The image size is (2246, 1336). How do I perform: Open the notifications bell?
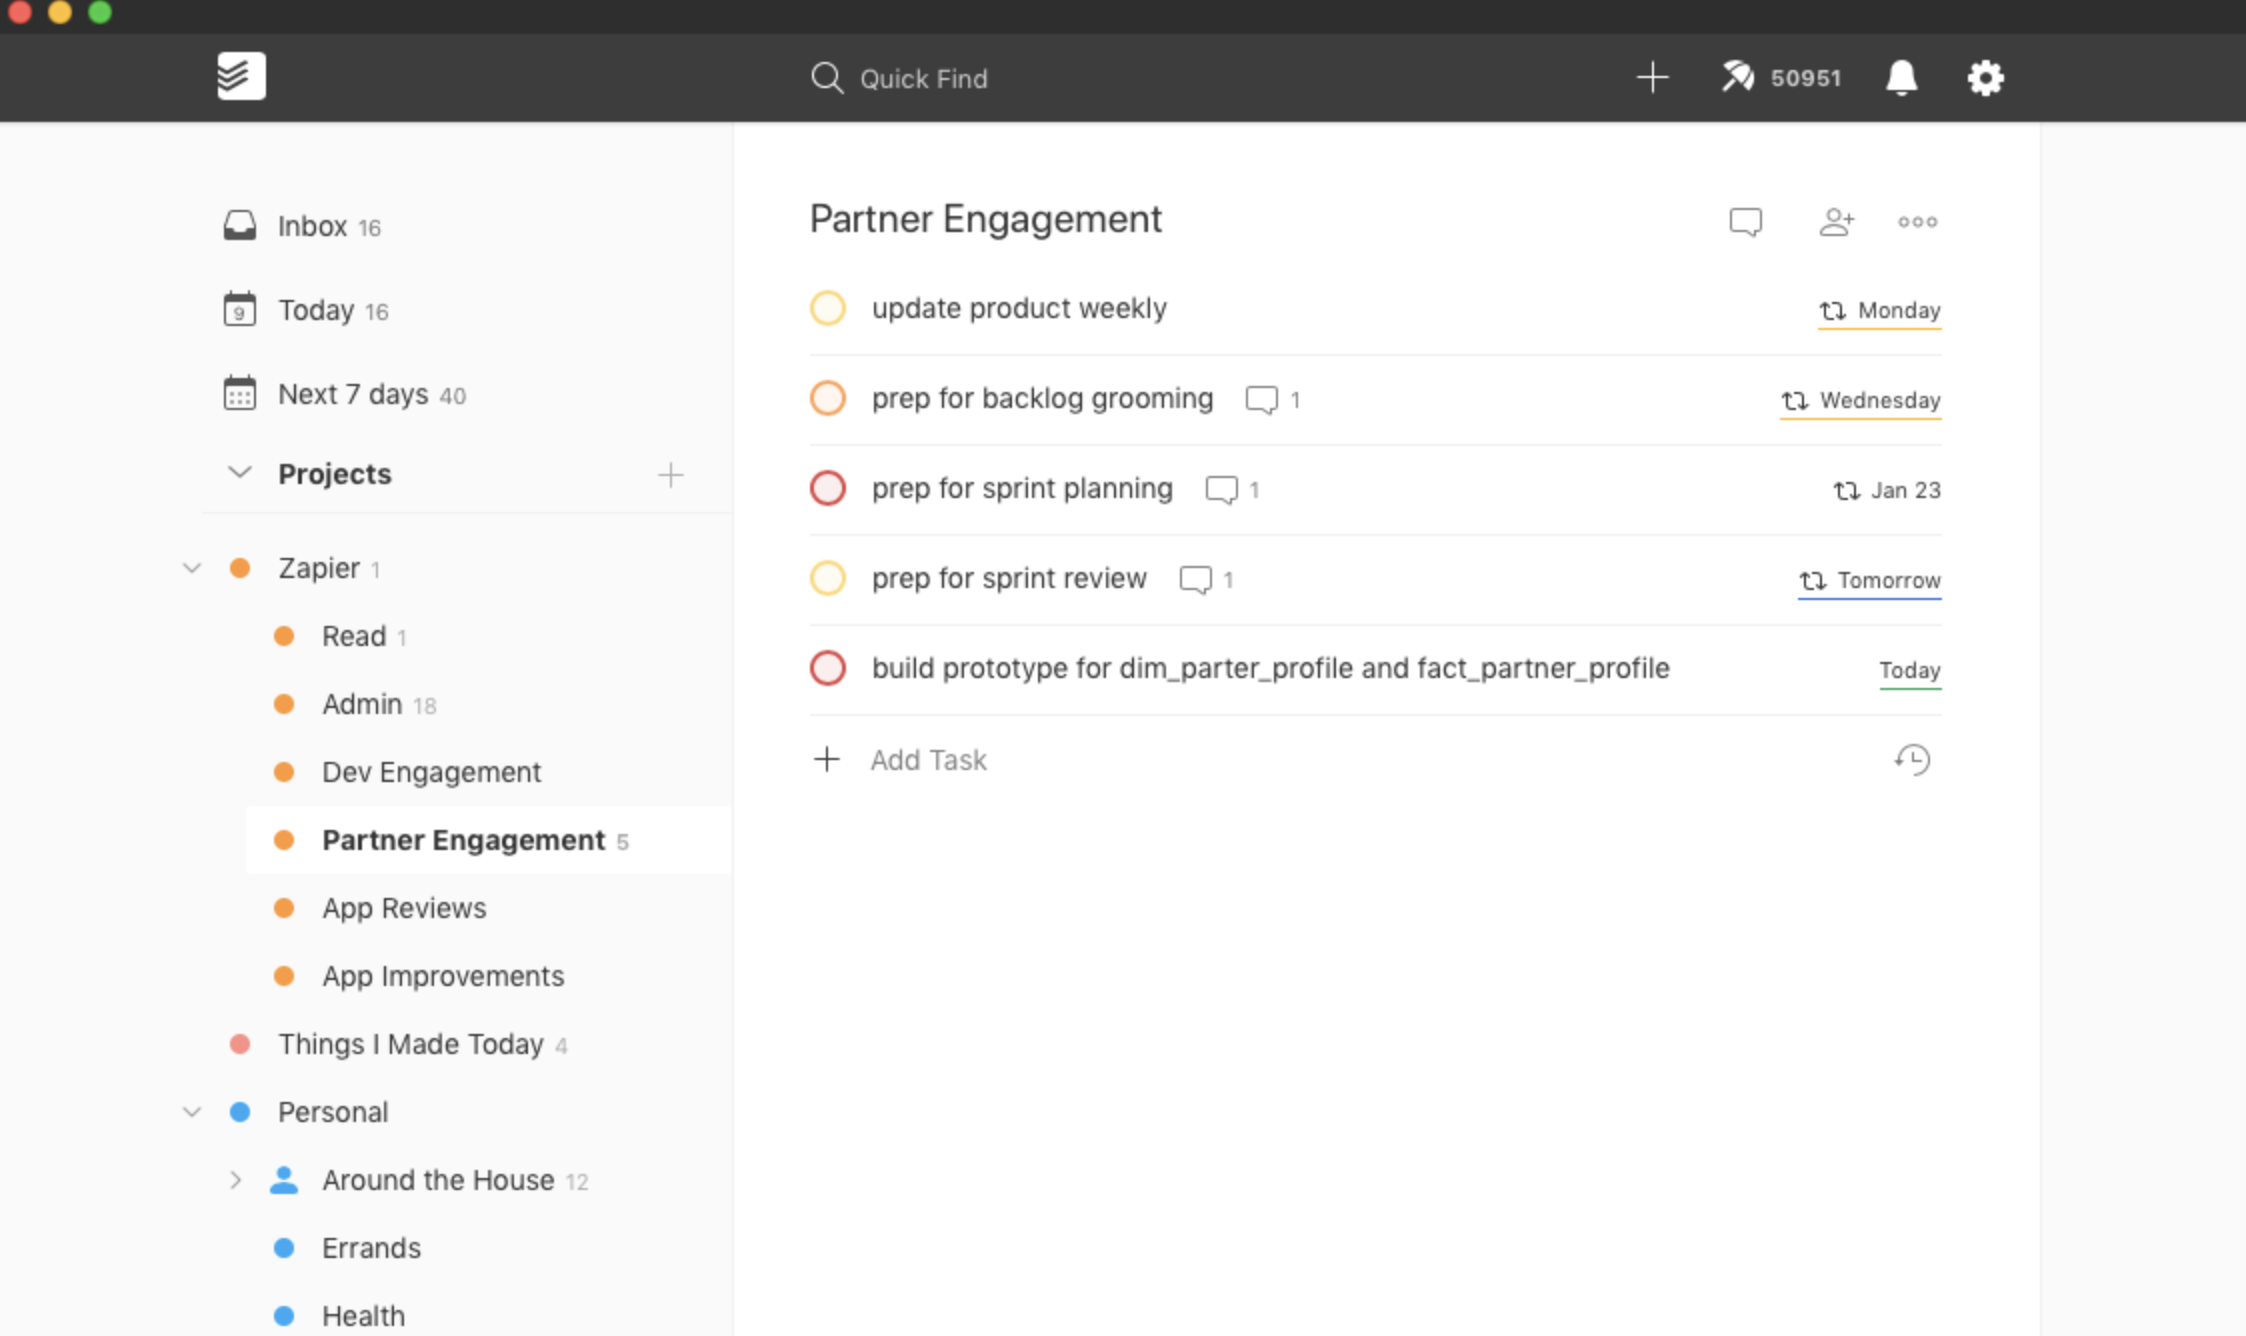click(x=1901, y=77)
